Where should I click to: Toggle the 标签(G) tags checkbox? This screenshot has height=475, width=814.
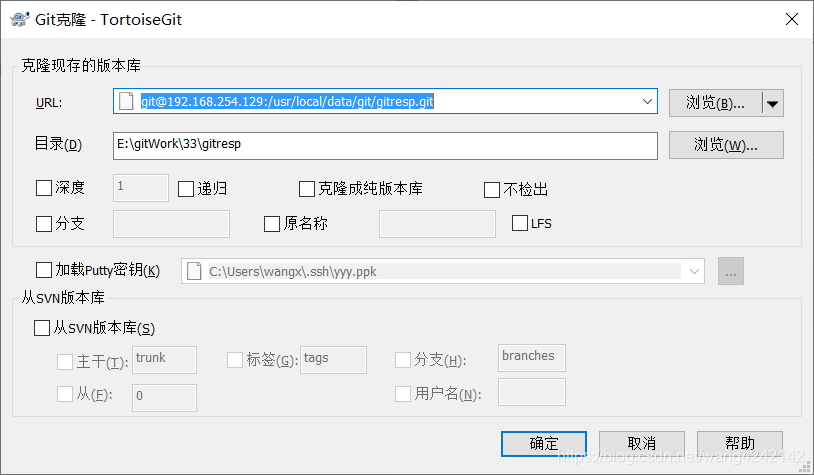(x=235, y=360)
